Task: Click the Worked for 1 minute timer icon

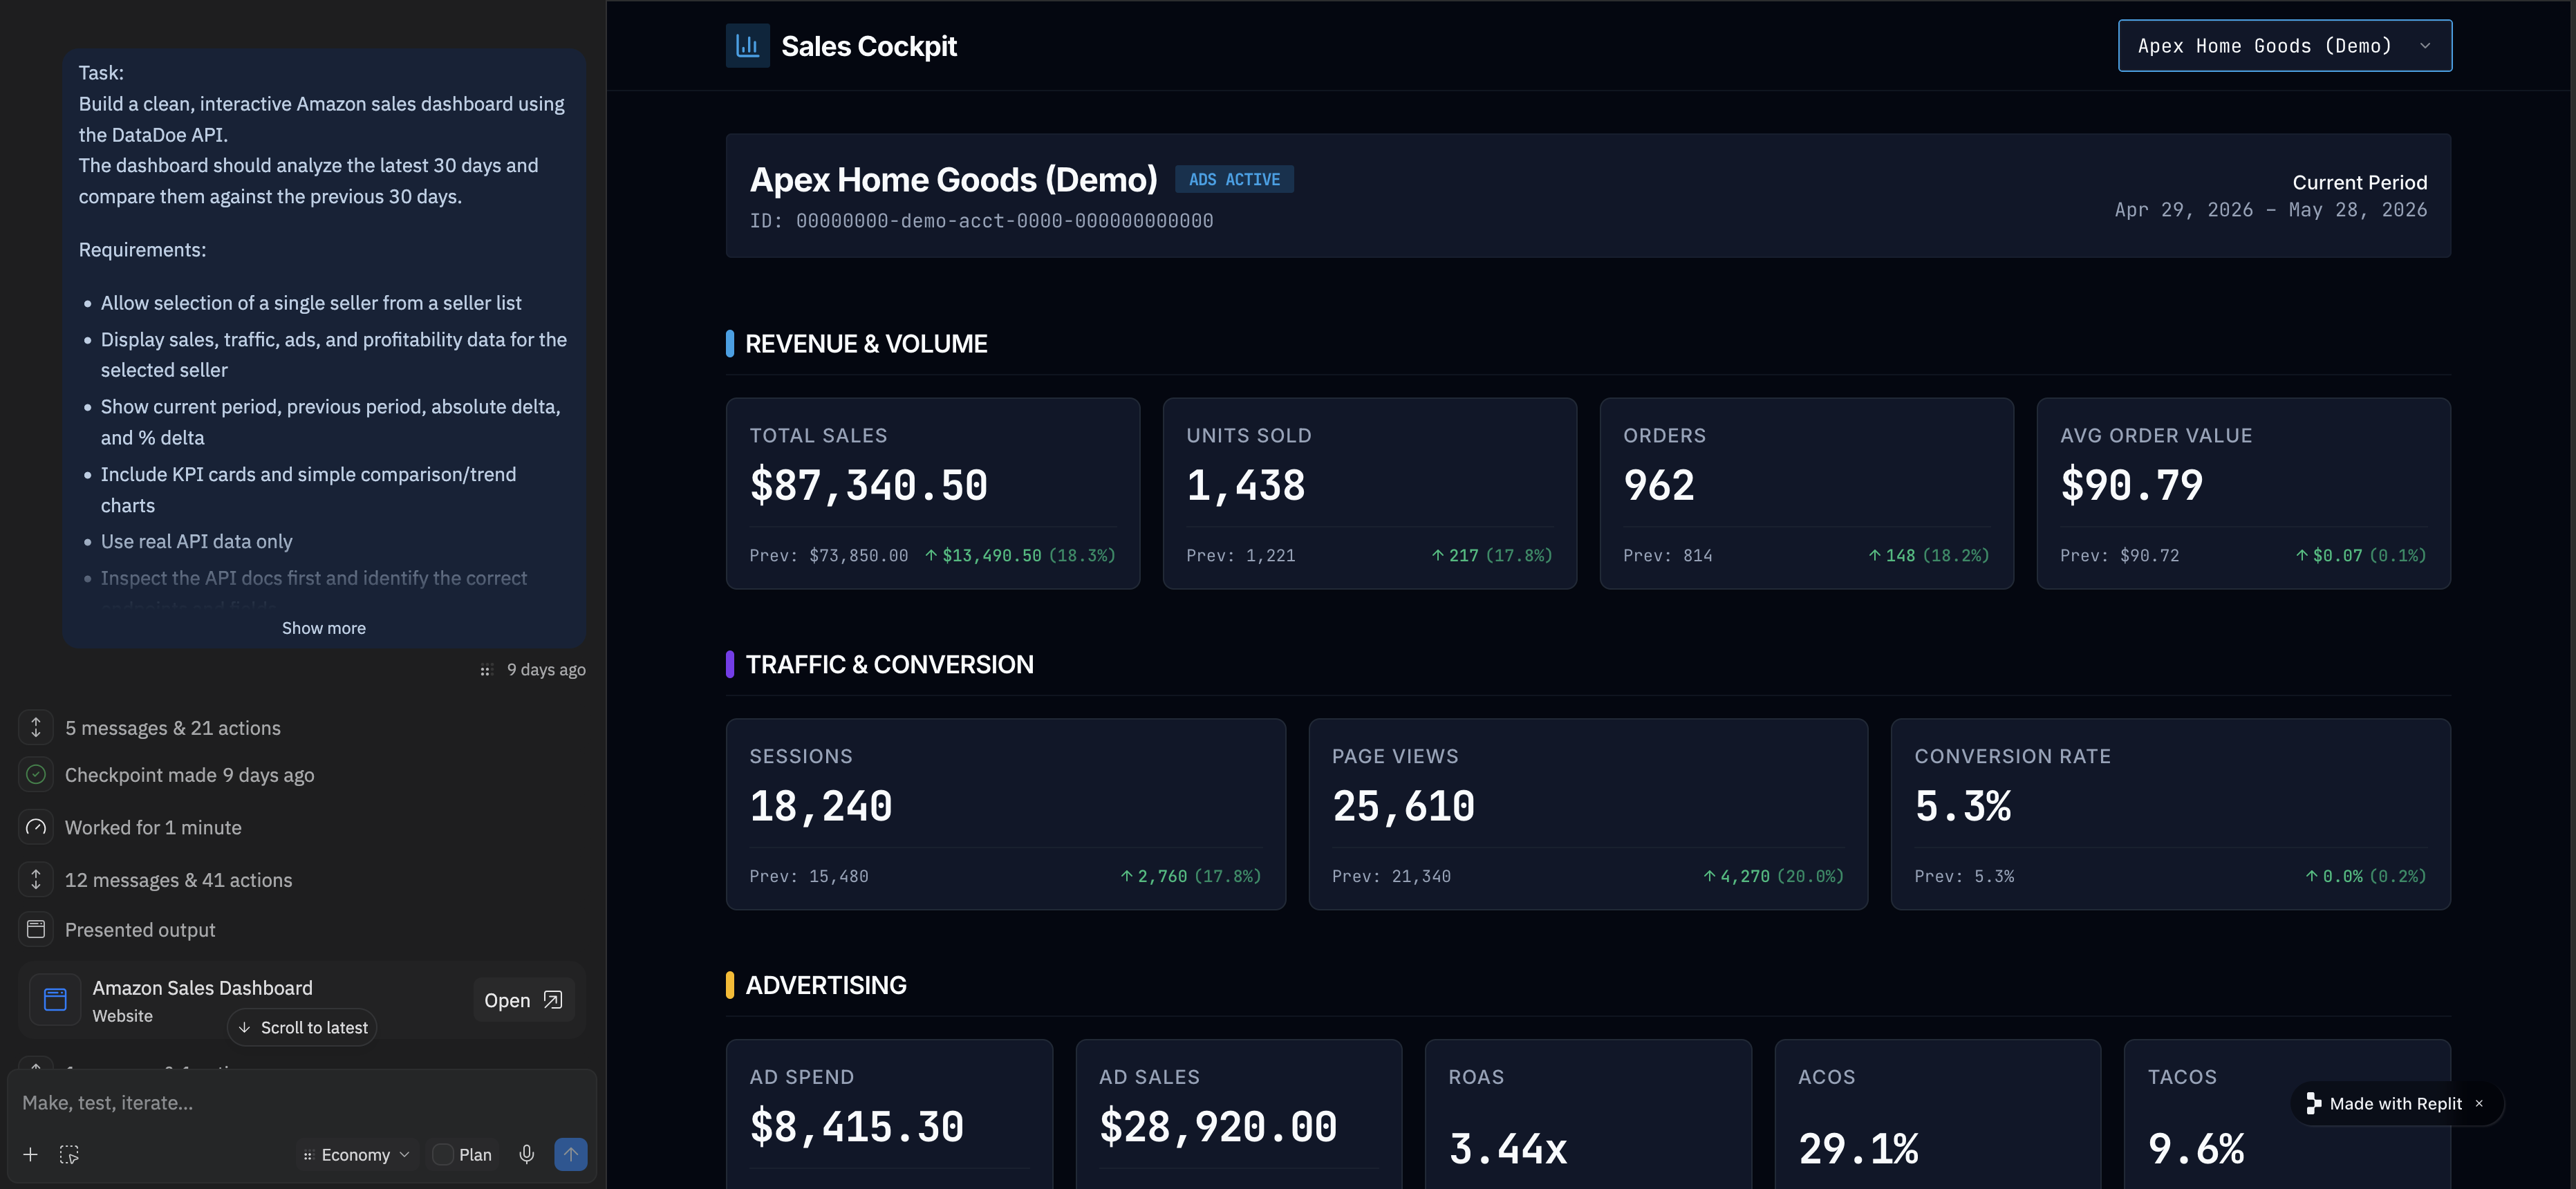Action: pyautogui.click(x=36, y=827)
